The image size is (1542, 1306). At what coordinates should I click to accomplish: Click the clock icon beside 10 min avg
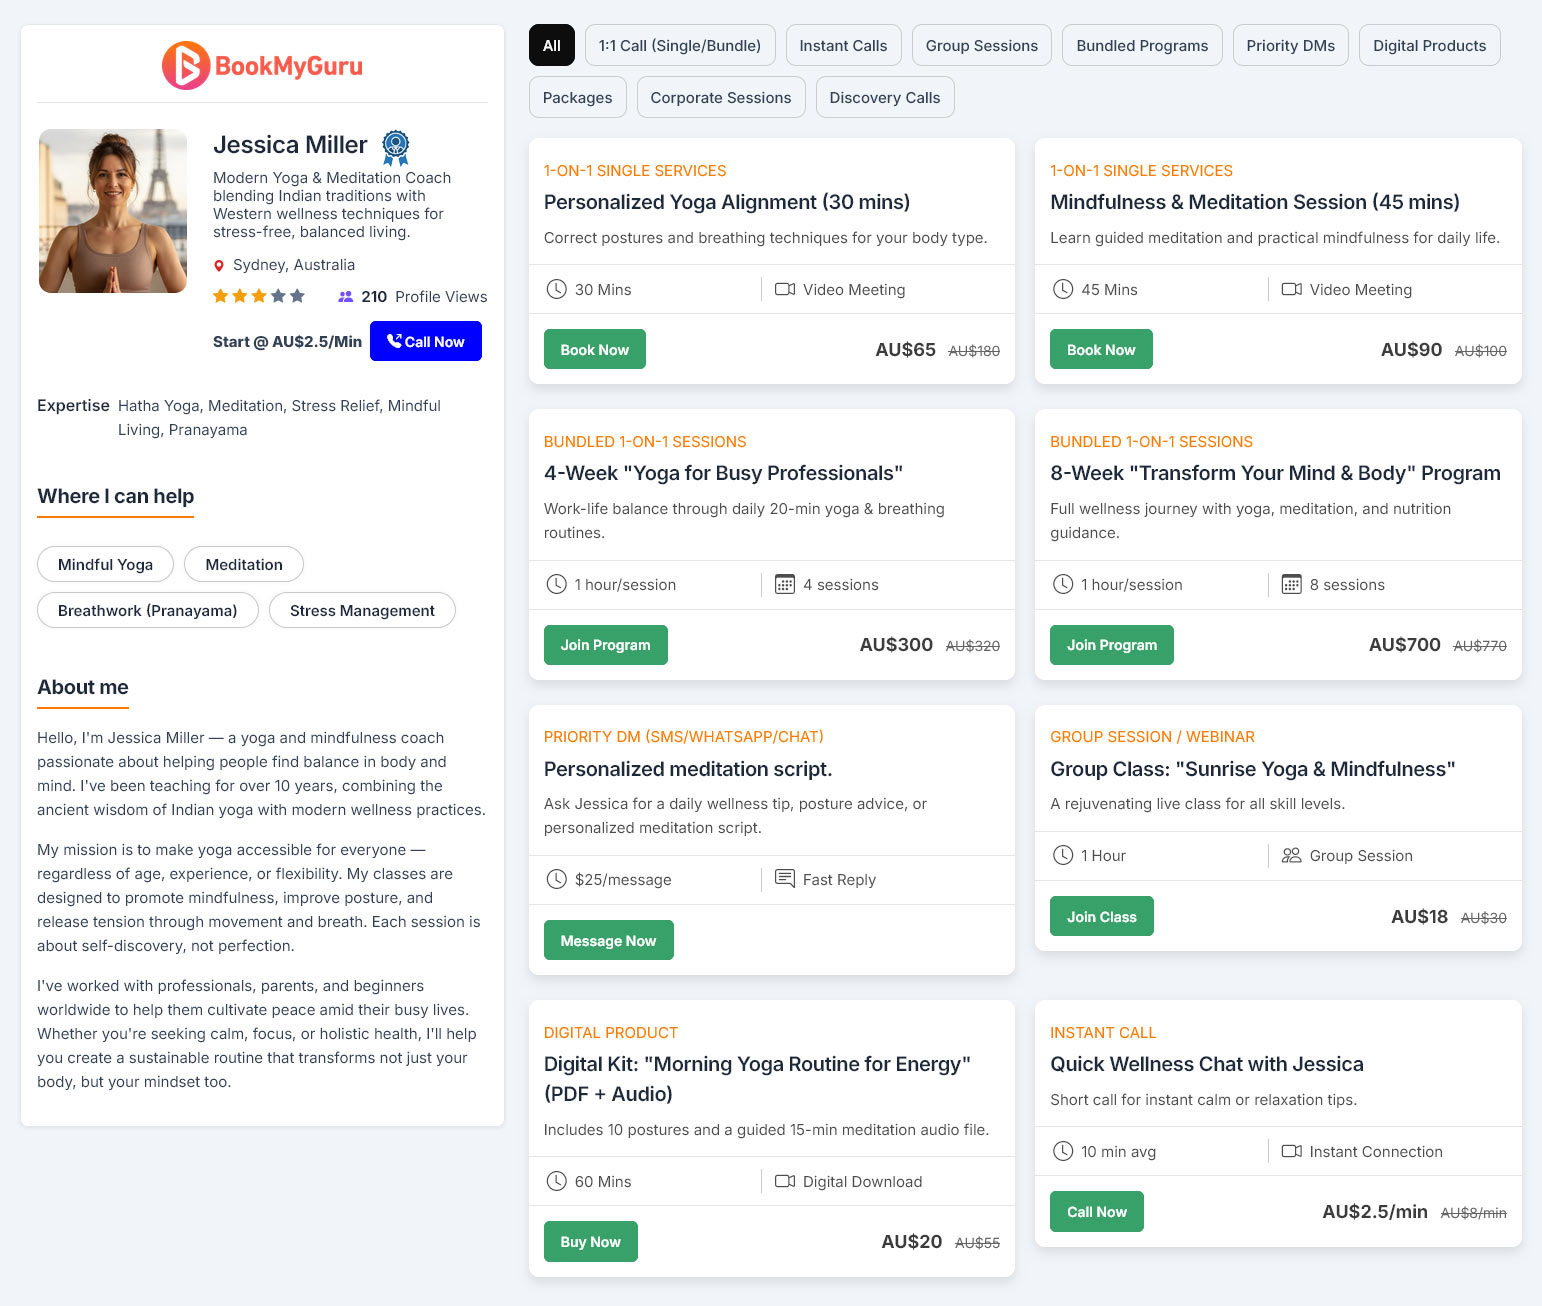[x=1063, y=1152]
